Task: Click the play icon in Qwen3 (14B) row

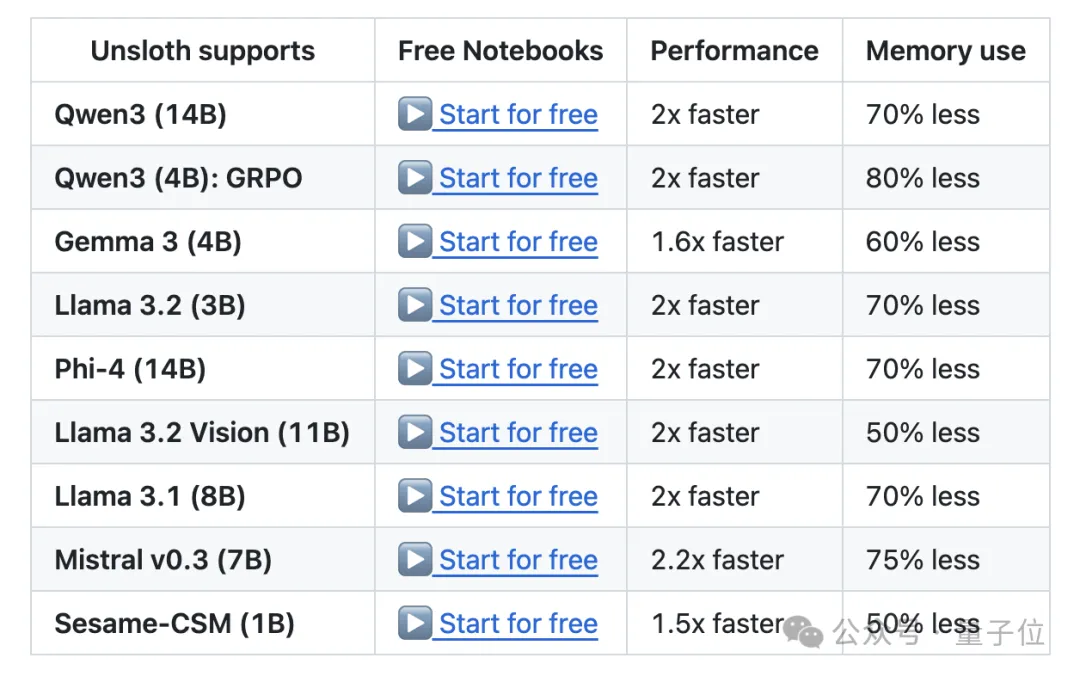Action: click(x=414, y=114)
